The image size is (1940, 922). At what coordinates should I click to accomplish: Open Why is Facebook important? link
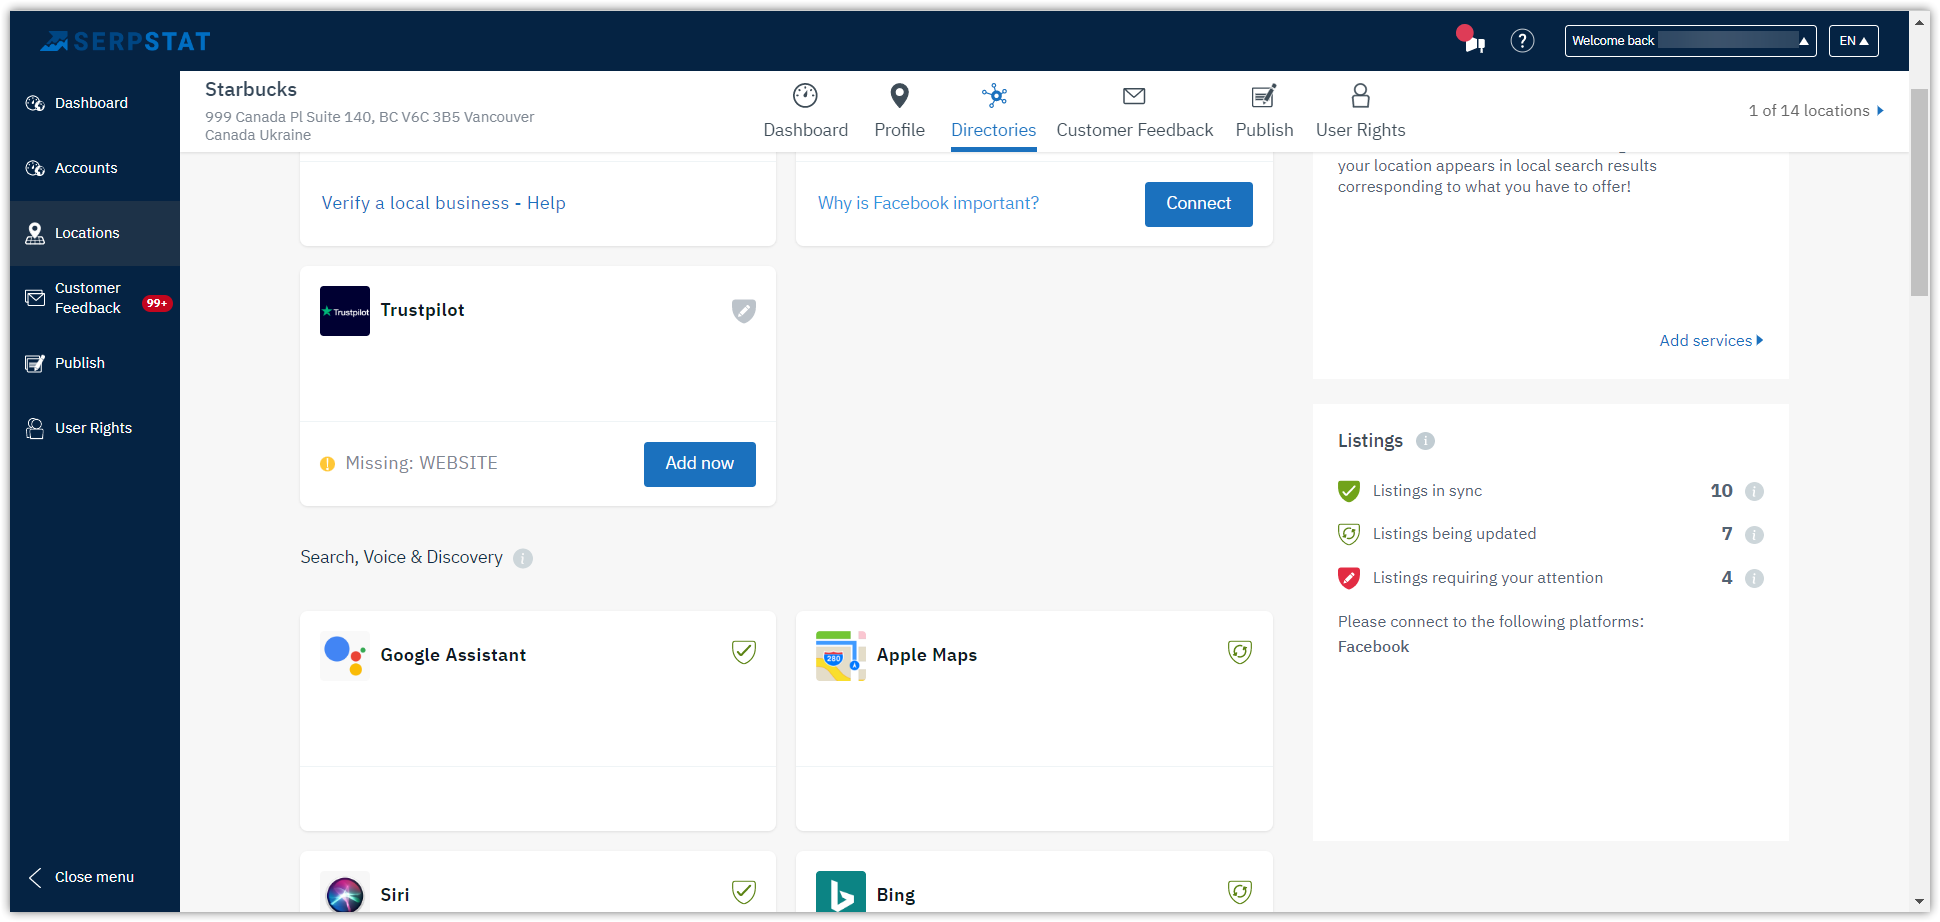[928, 203]
